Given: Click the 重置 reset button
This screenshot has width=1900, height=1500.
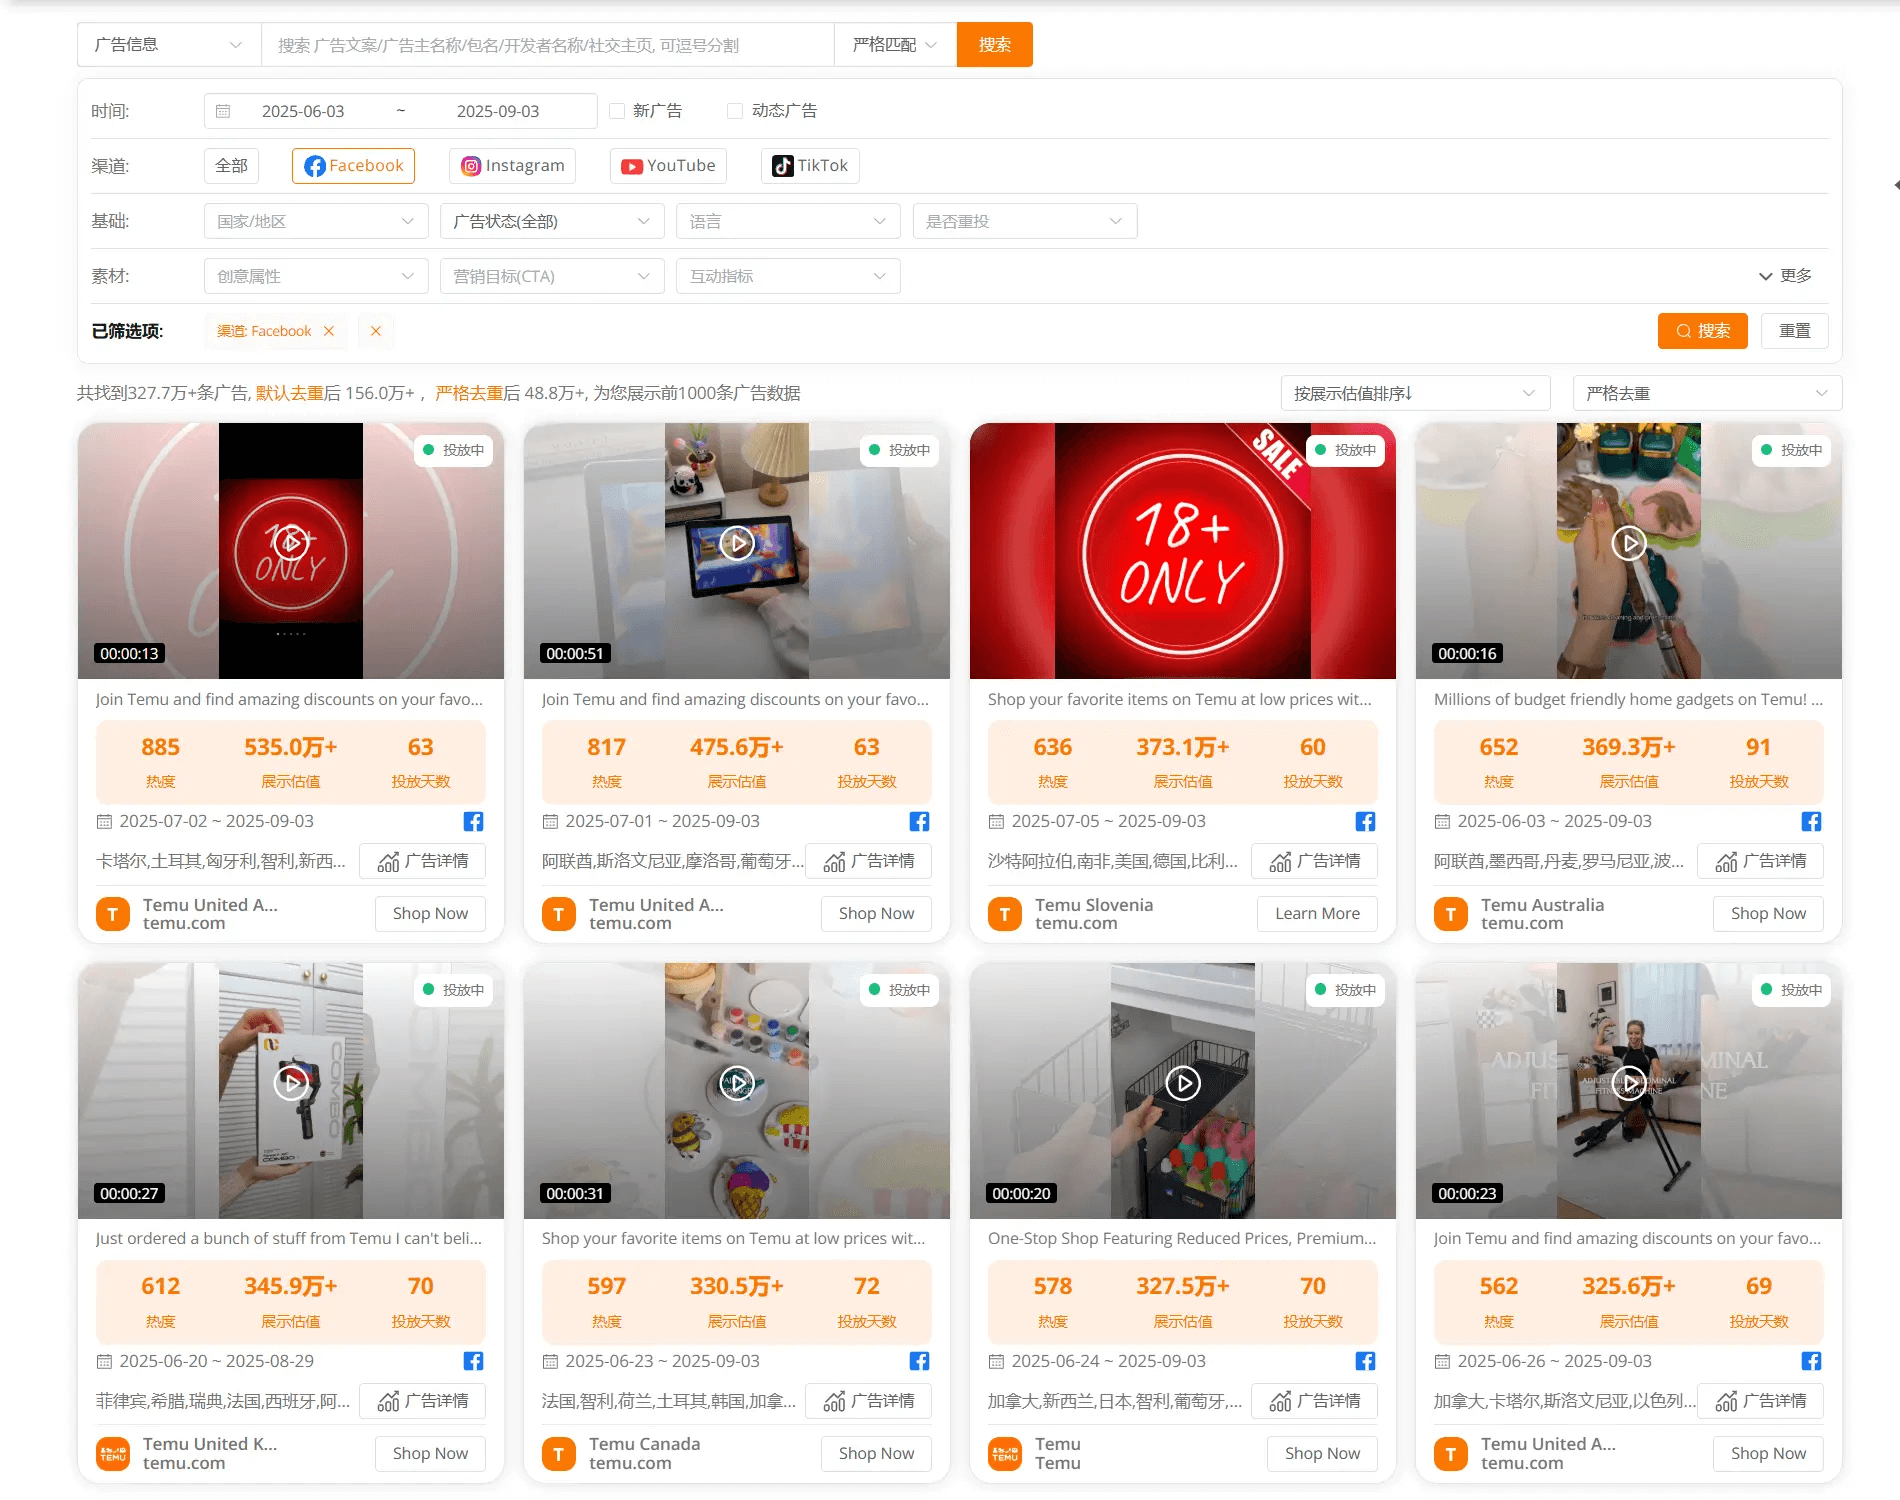Looking at the screenshot, I should [1794, 331].
